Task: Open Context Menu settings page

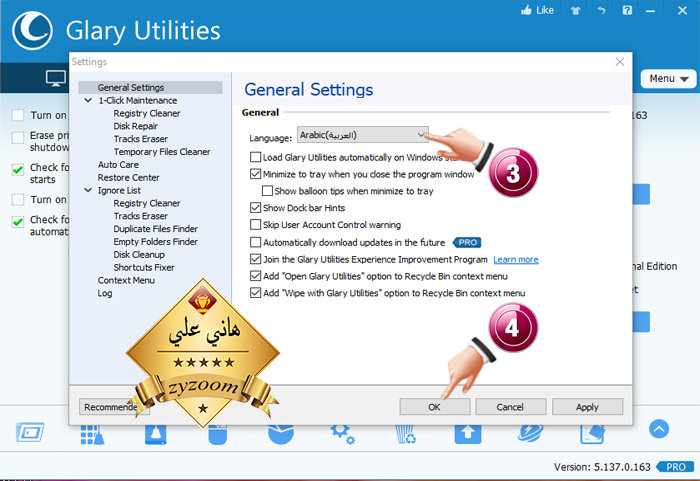Action: 126,280
